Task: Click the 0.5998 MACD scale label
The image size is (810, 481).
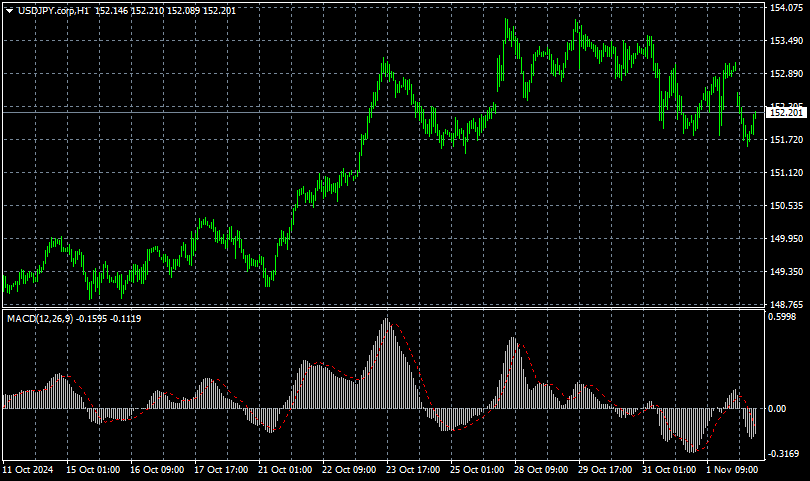Action: tap(782, 317)
